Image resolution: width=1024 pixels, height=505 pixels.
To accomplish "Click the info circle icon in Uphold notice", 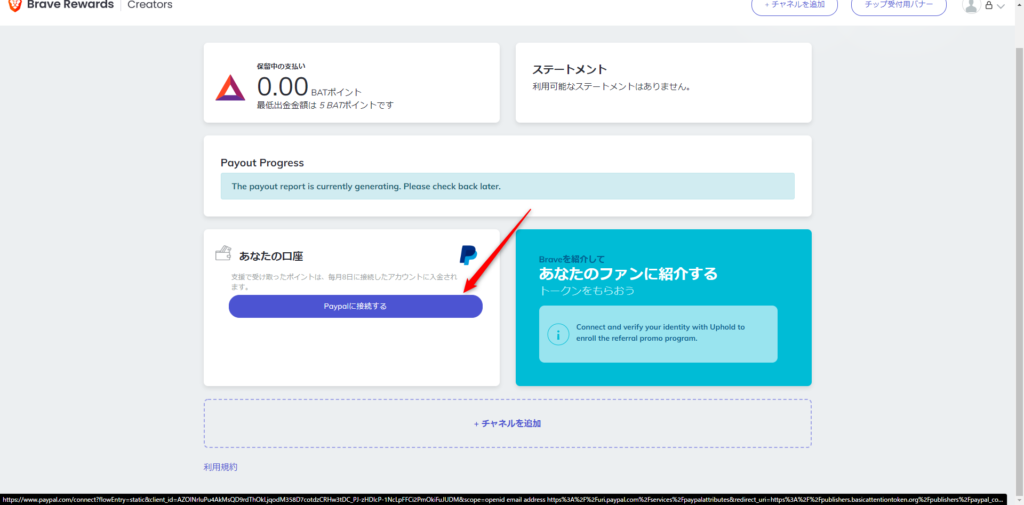I will point(558,333).
